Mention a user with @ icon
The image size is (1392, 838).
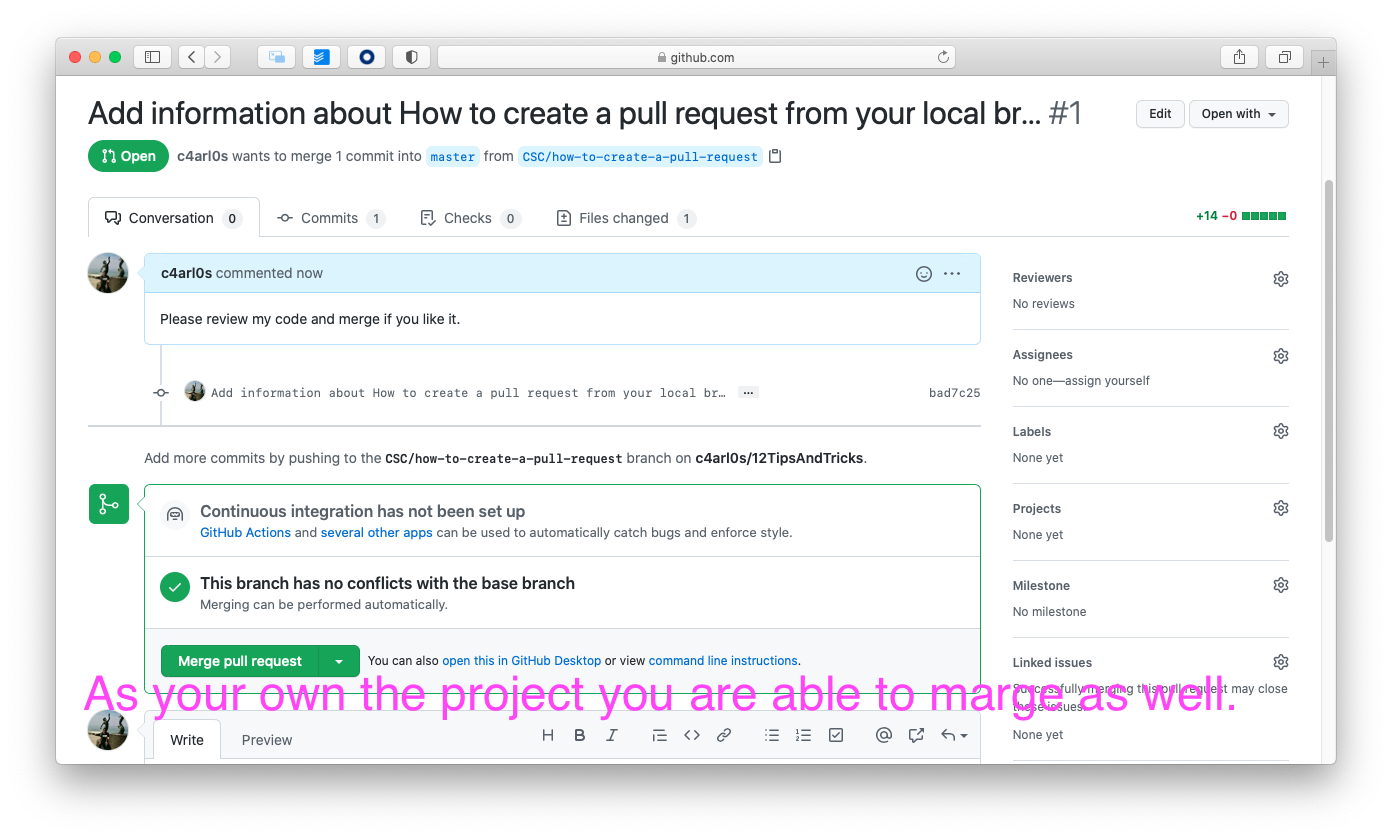click(883, 735)
